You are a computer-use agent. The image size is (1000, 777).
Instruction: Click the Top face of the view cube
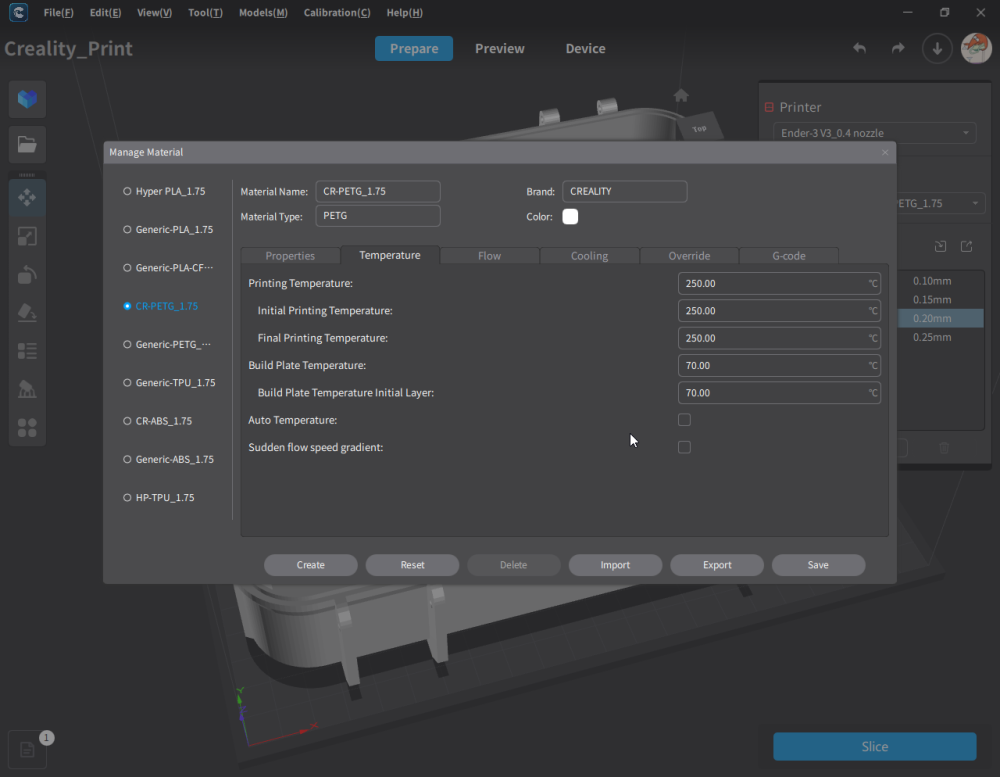point(700,128)
